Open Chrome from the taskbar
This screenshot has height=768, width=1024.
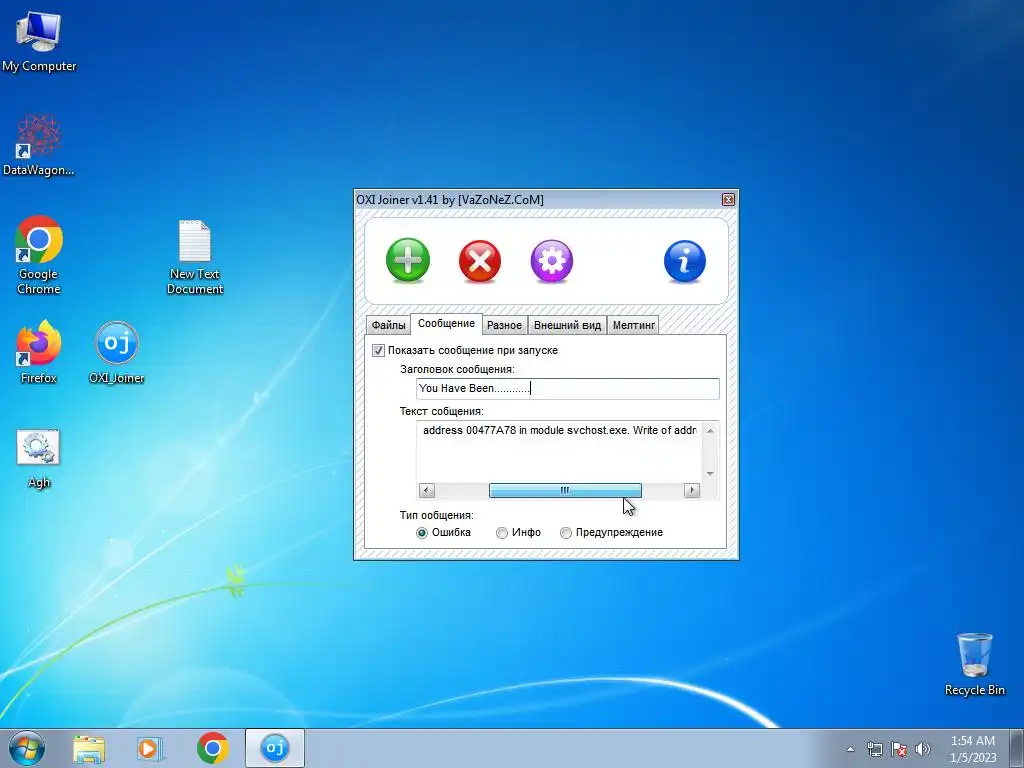point(213,748)
